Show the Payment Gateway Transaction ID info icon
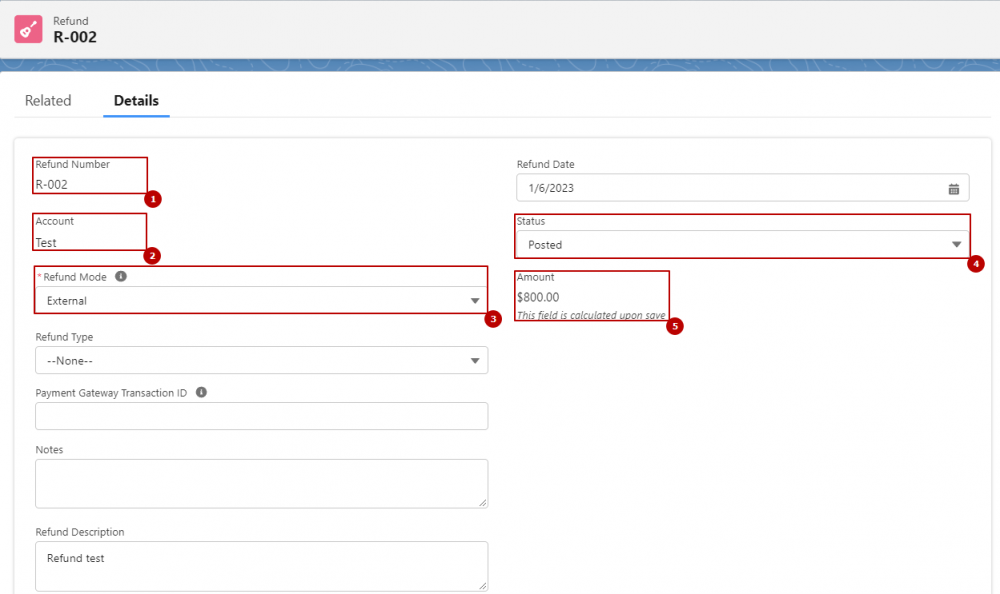Image resolution: width=1000 pixels, height=594 pixels. [x=201, y=392]
